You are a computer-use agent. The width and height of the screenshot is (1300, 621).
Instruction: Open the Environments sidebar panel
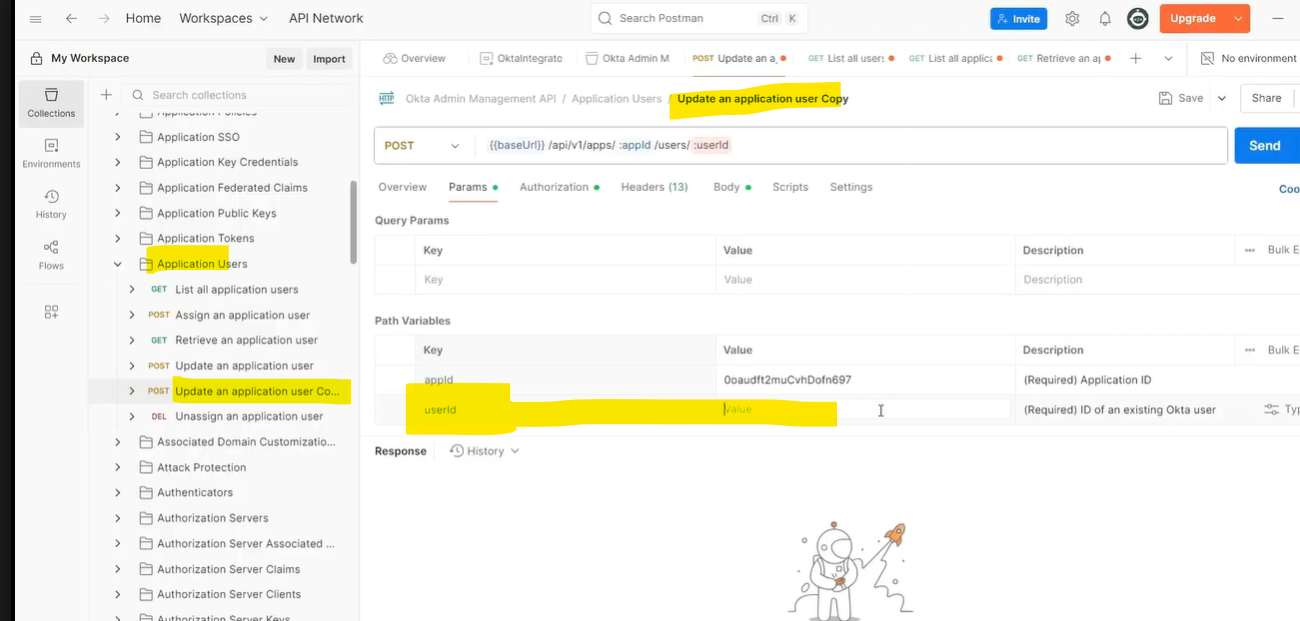coord(51,152)
